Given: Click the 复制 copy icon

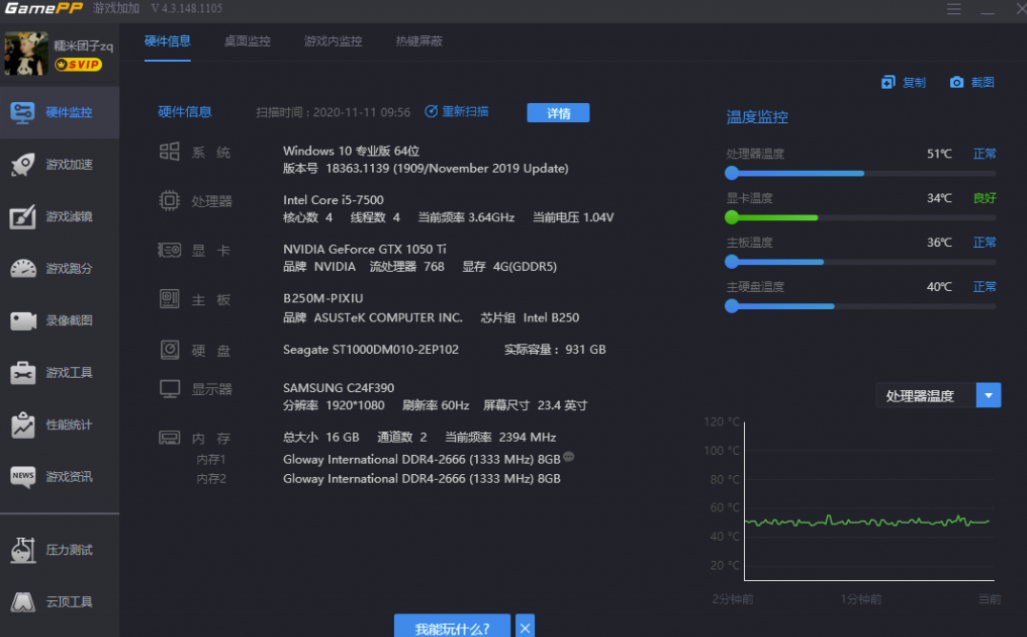Looking at the screenshot, I should pos(888,82).
